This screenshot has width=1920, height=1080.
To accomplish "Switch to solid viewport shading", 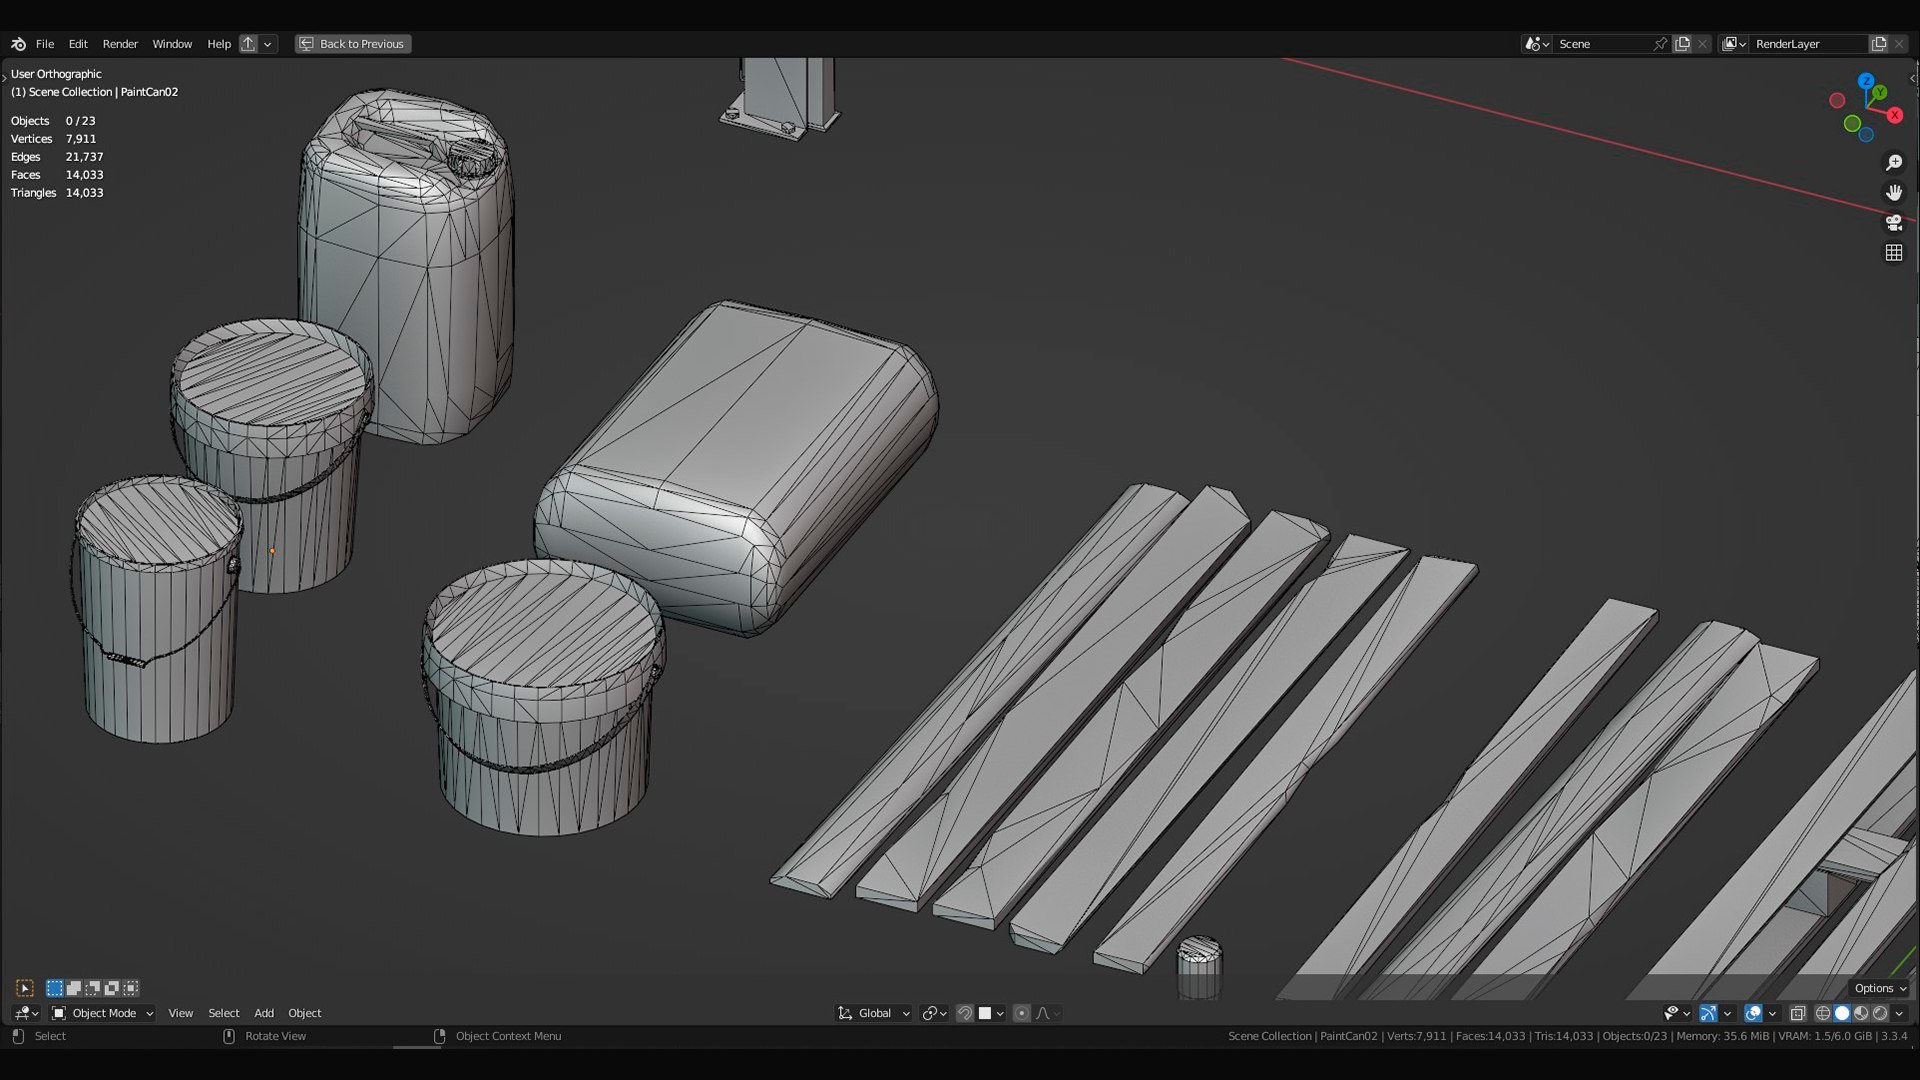I will pos(1842,1013).
